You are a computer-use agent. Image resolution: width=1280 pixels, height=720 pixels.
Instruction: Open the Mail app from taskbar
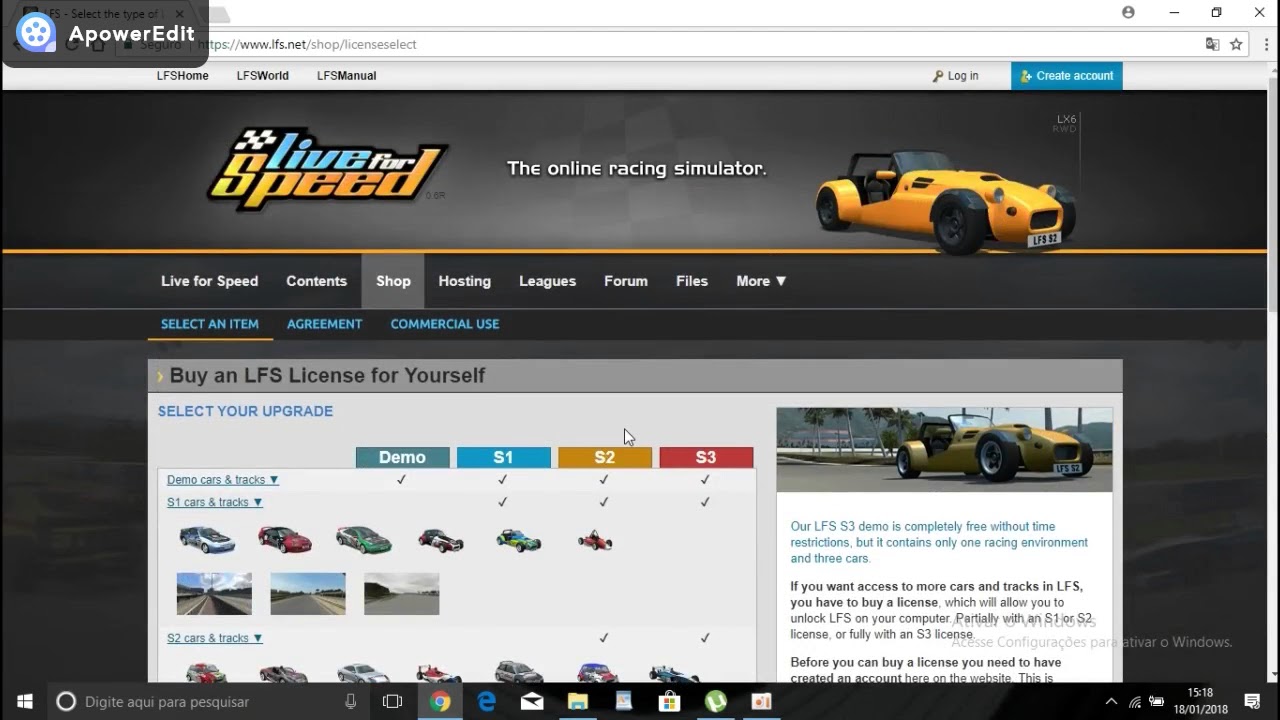532,702
